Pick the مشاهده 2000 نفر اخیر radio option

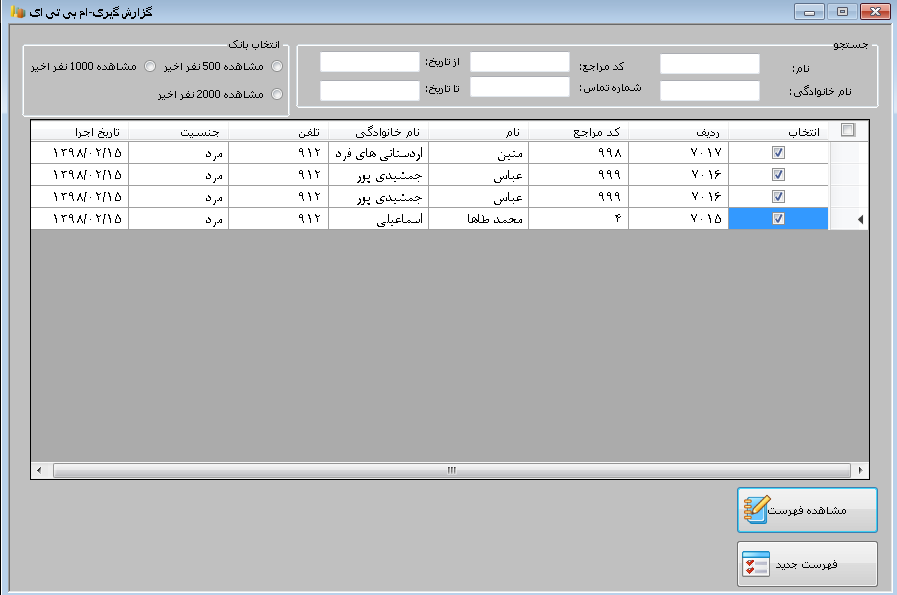coord(277,95)
